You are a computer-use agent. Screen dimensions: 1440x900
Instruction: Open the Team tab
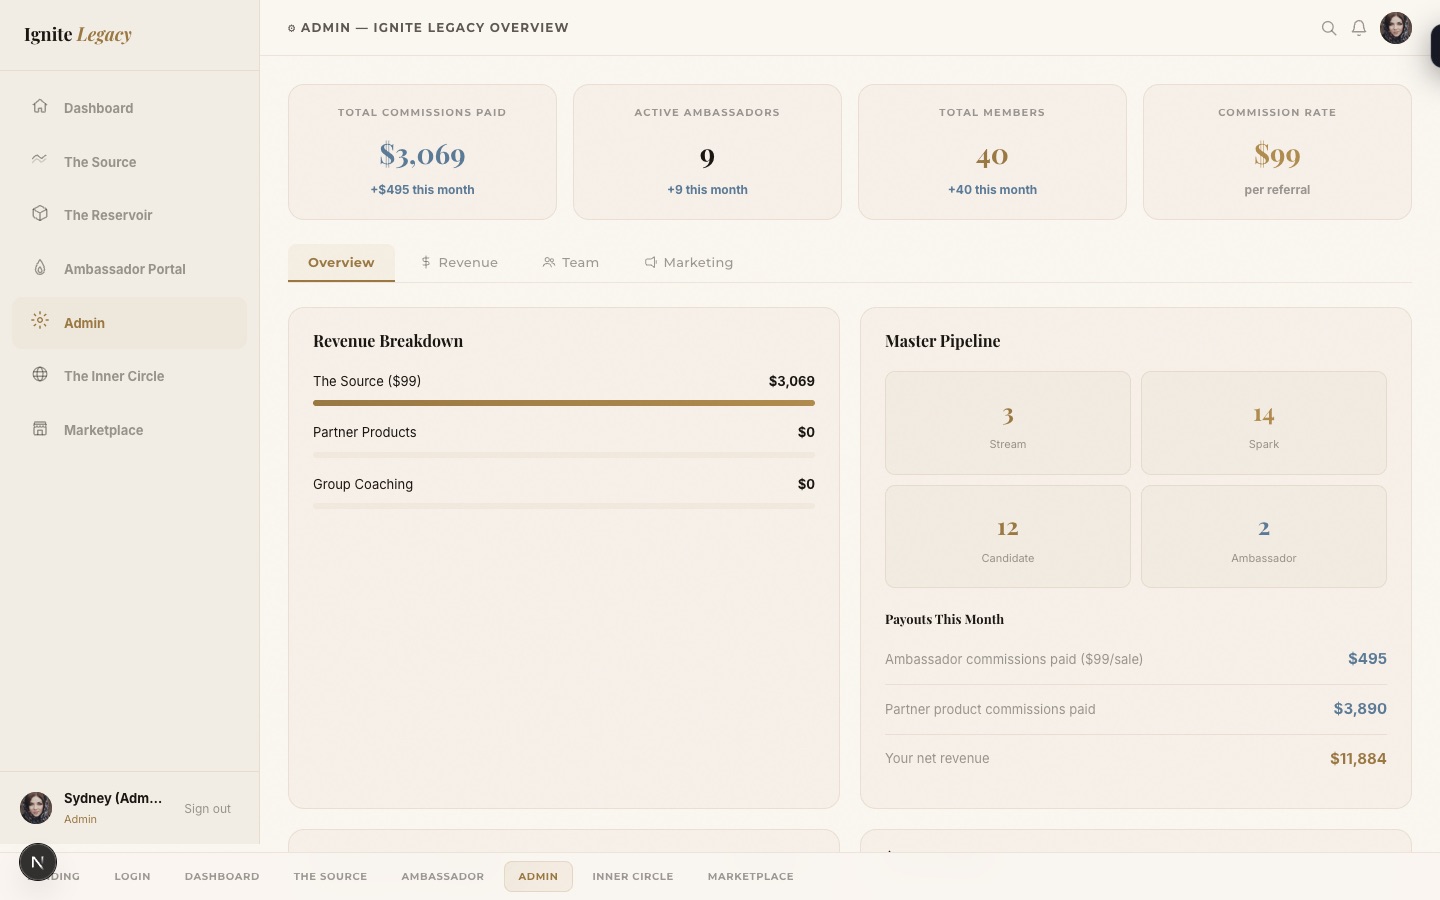point(571,262)
